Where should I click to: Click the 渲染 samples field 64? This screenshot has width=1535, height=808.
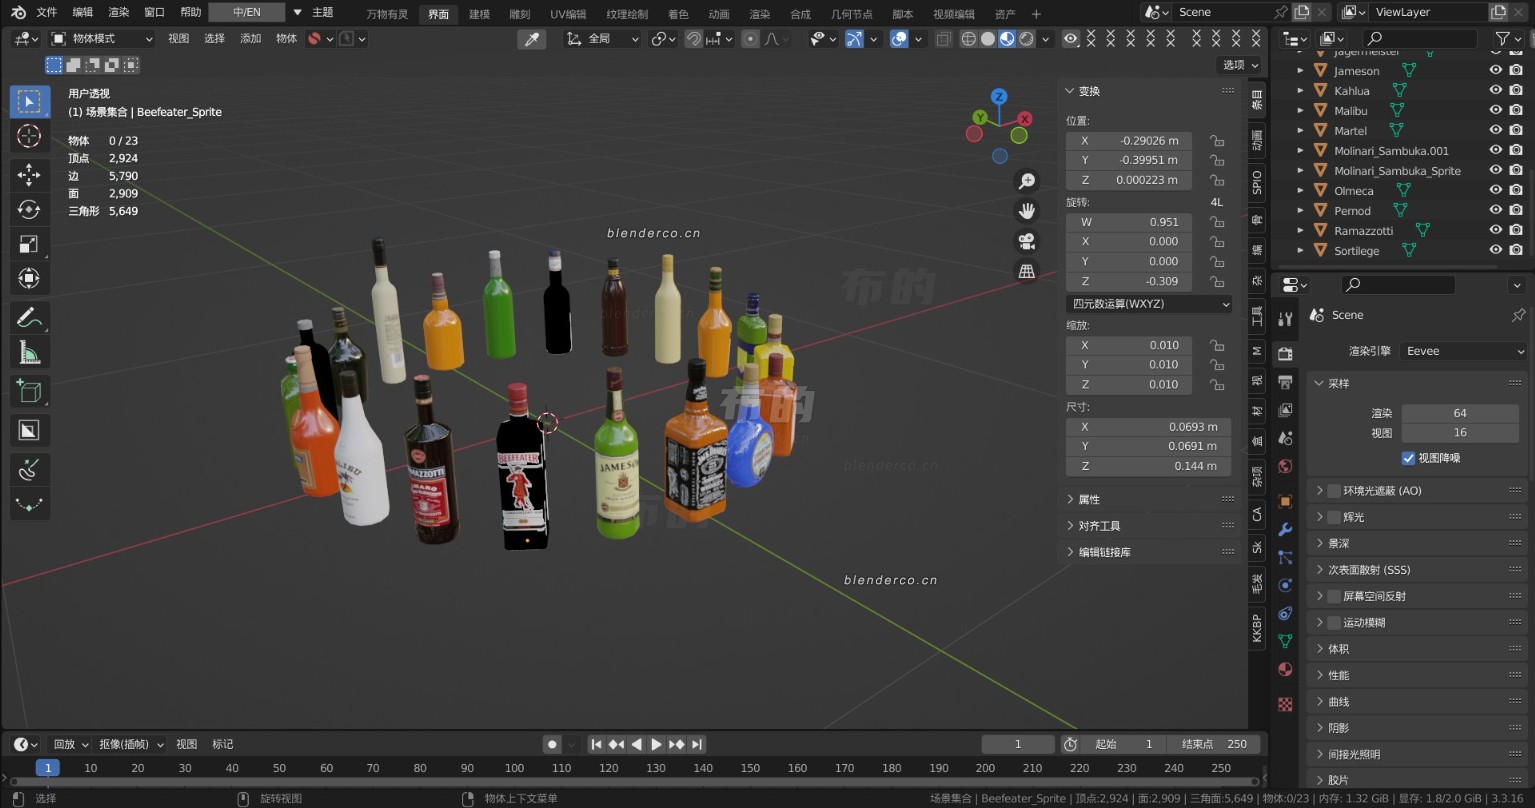pyautogui.click(x=1460, y=413)
